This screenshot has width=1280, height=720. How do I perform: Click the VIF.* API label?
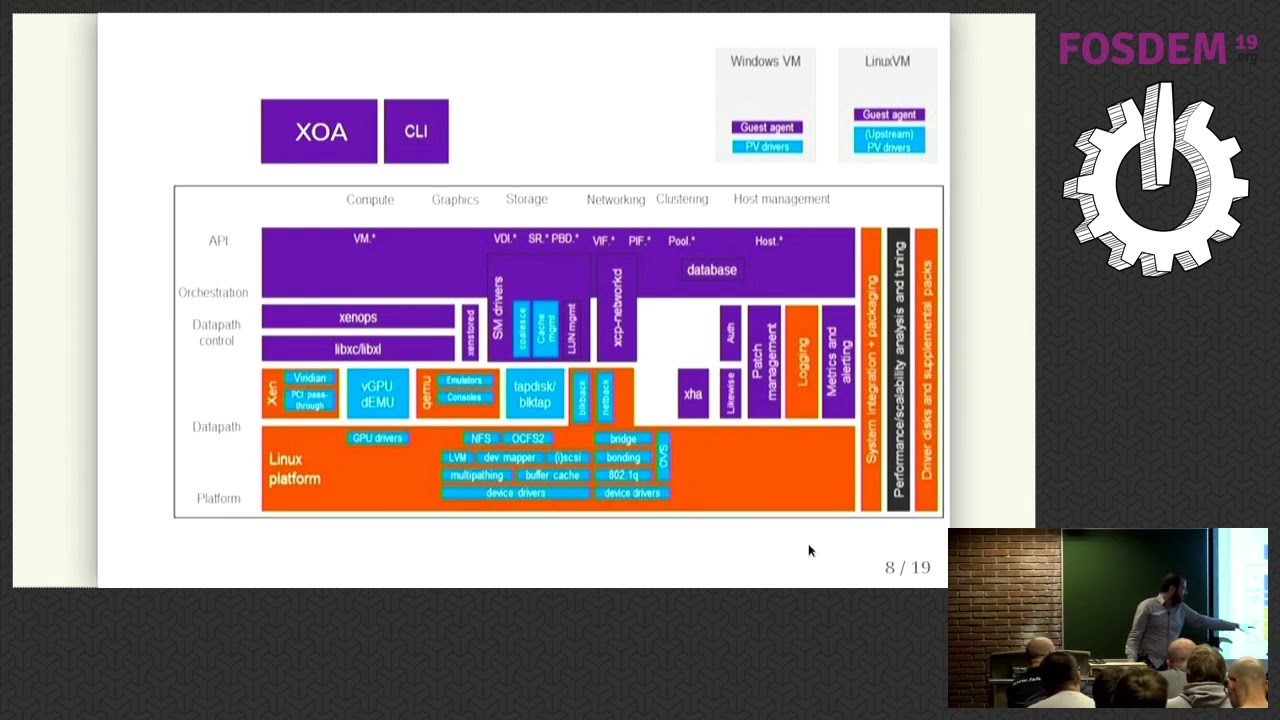point(603,241)
